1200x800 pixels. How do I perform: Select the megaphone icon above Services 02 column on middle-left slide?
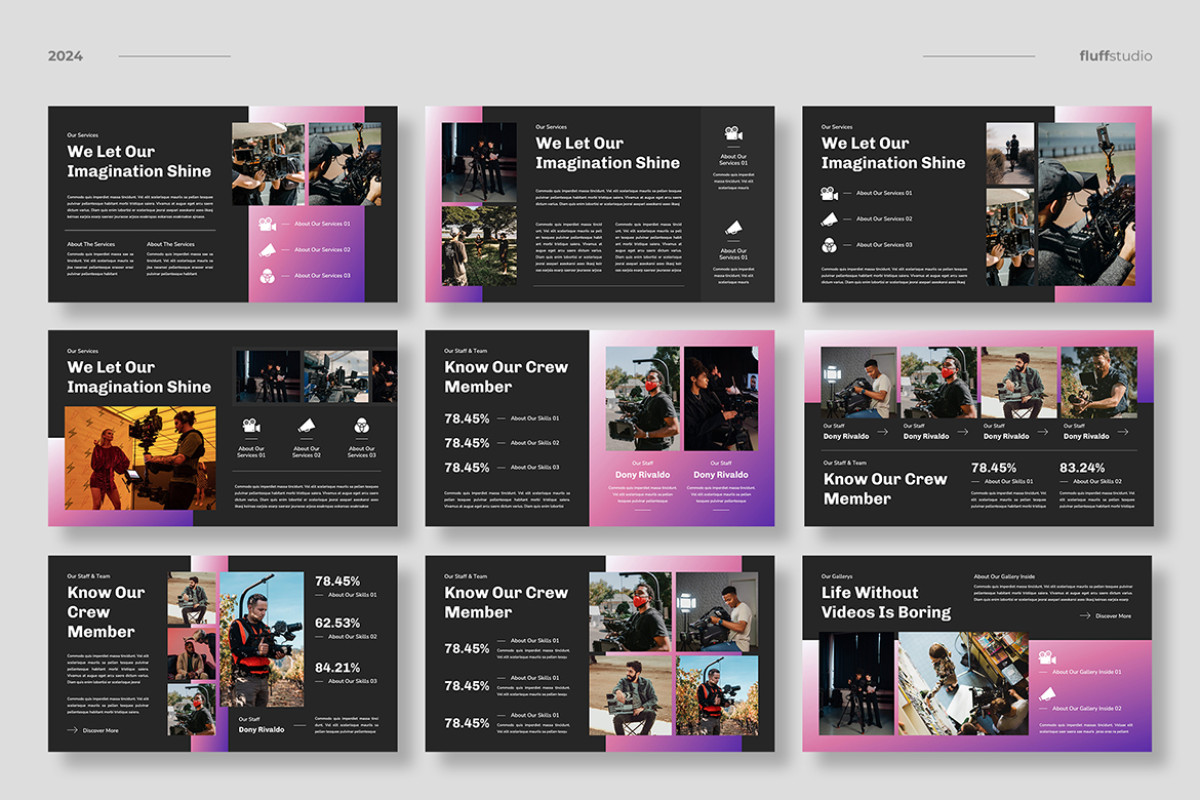[x=305, y=424]
